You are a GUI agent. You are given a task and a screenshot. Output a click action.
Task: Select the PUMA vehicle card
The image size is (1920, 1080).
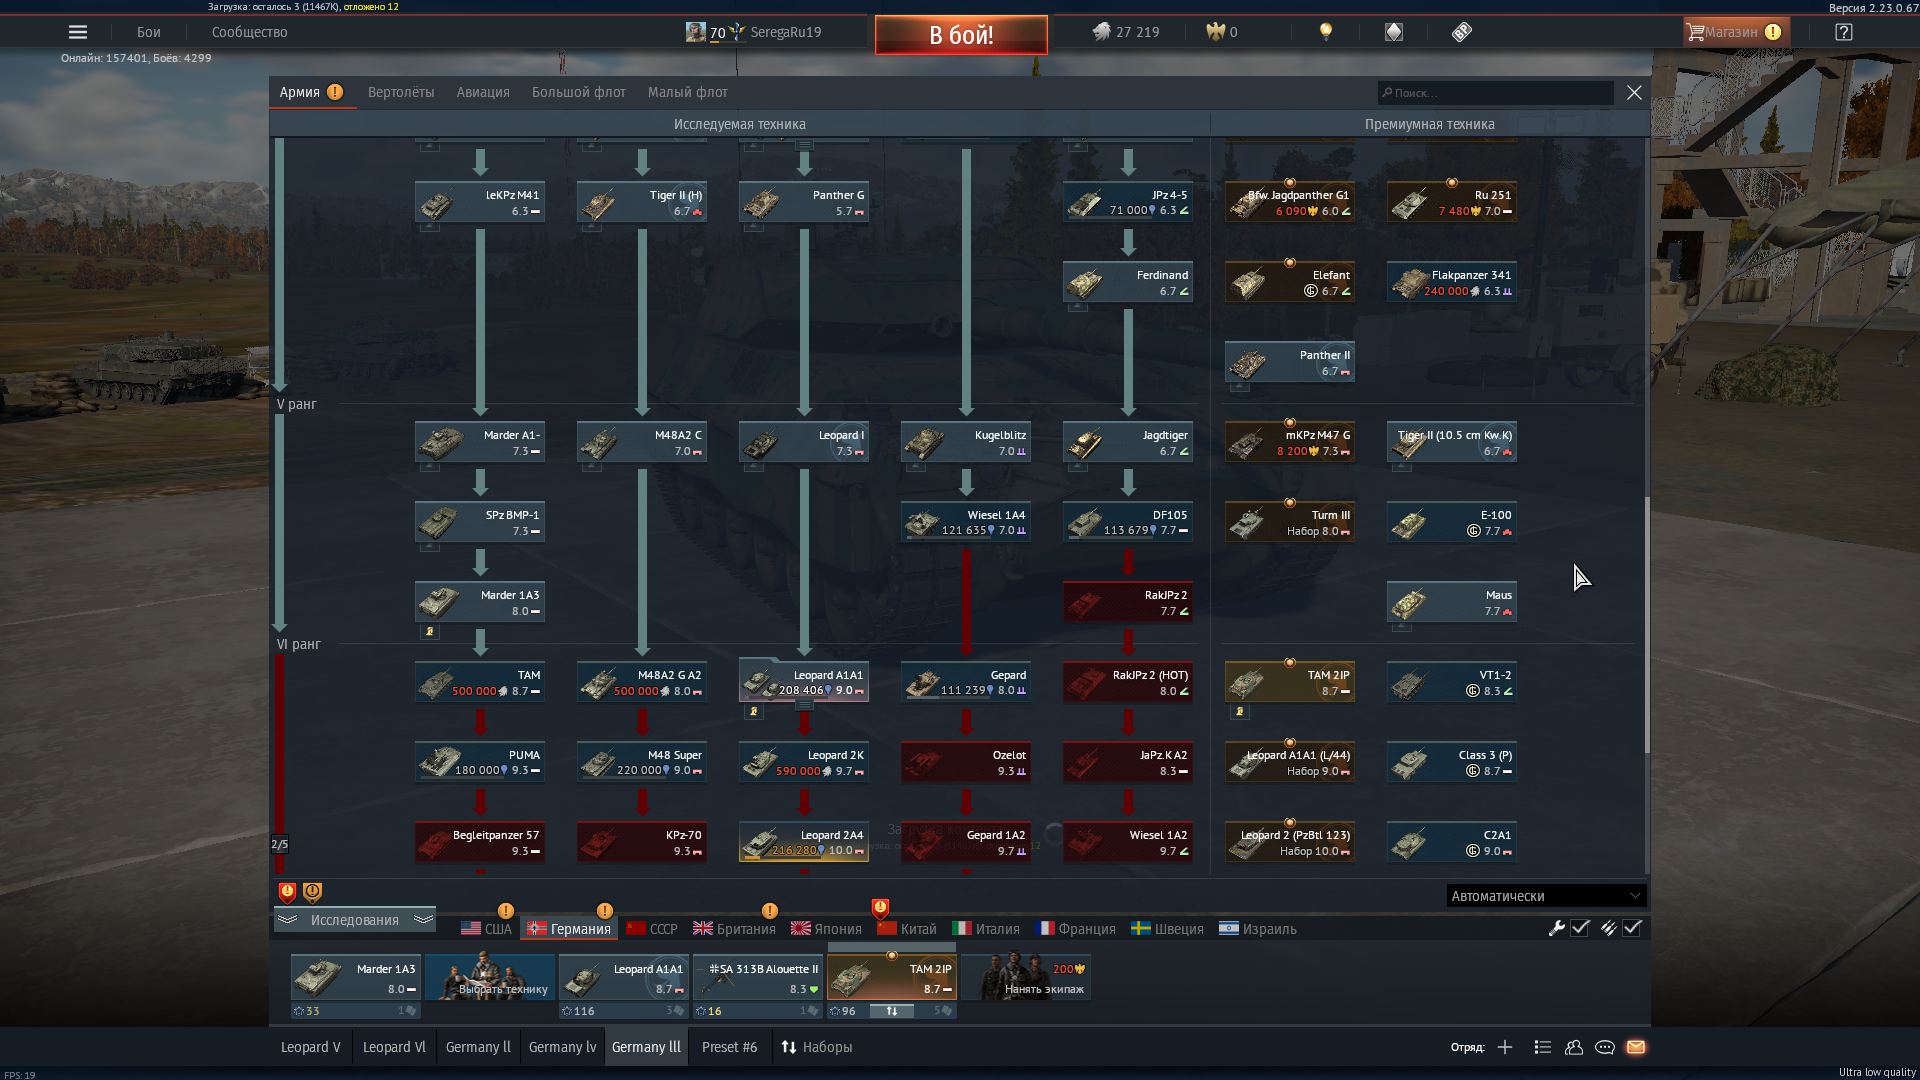[480, 762]
